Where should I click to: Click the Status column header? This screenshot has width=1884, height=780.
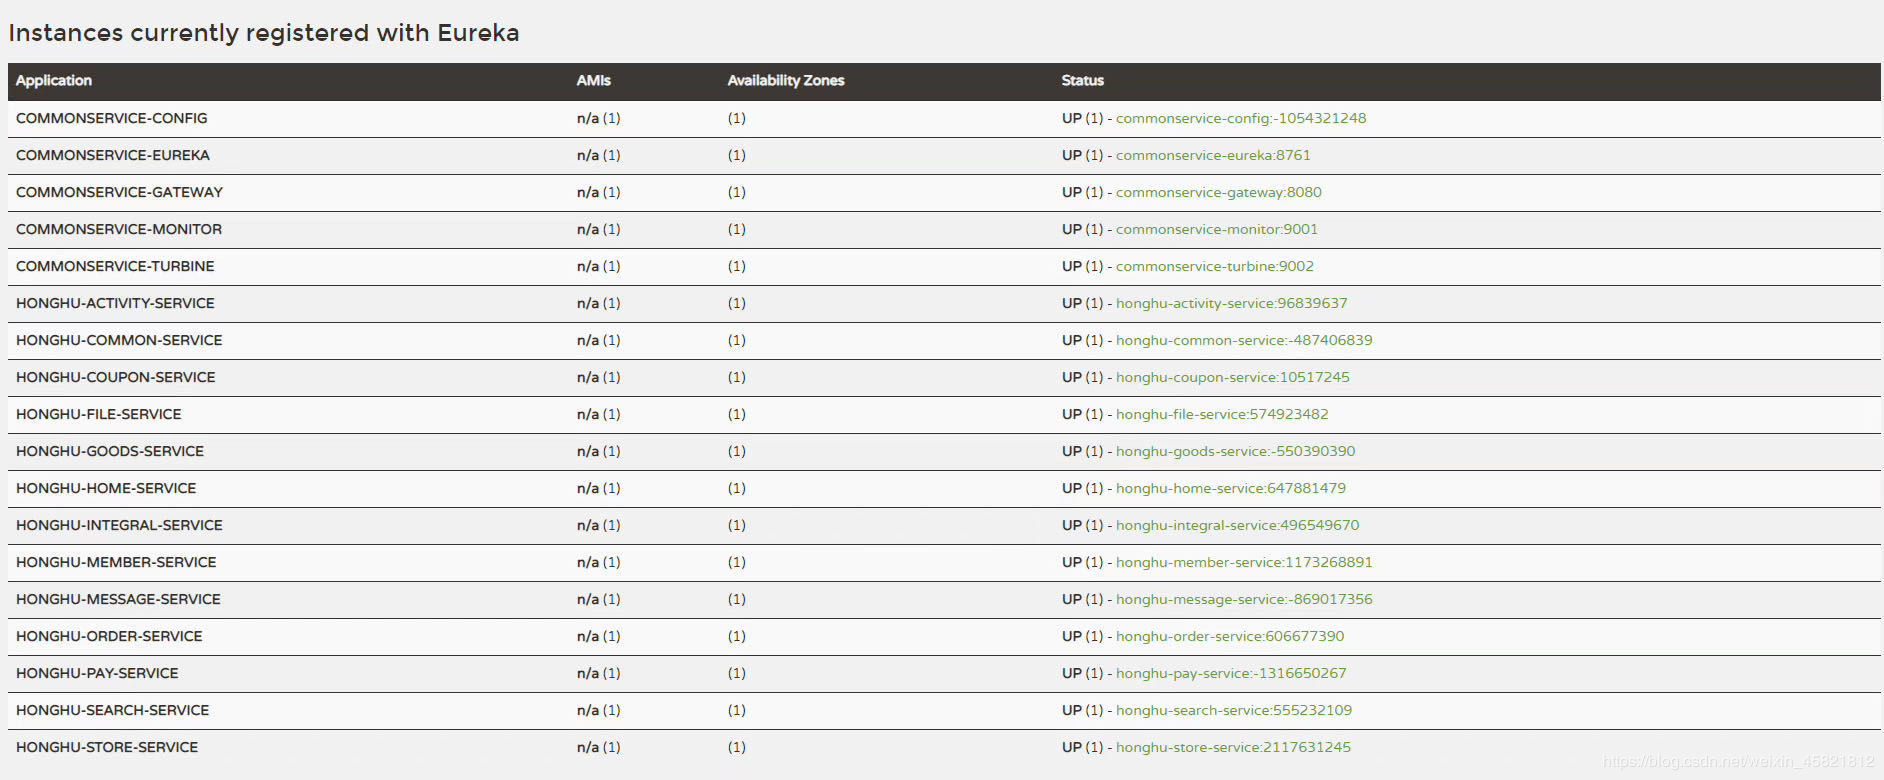tap(1083, 80)
